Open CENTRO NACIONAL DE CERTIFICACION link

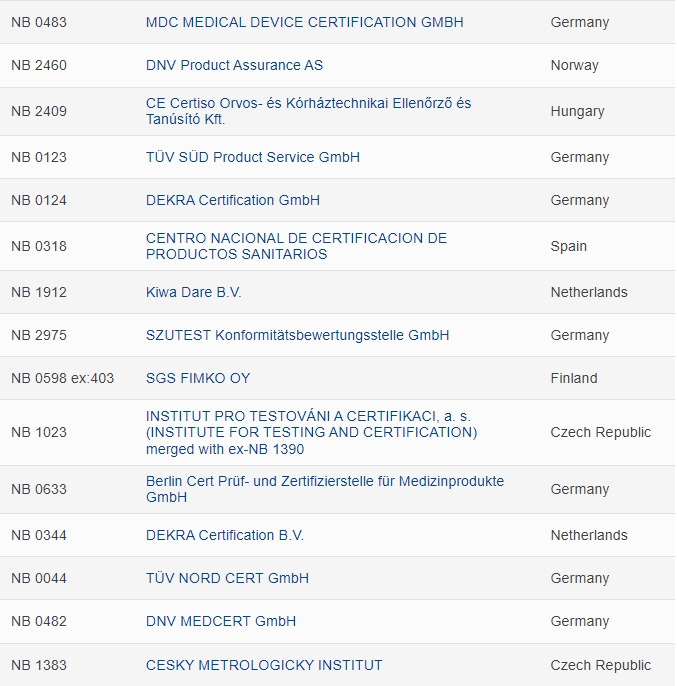coord(296,246)
